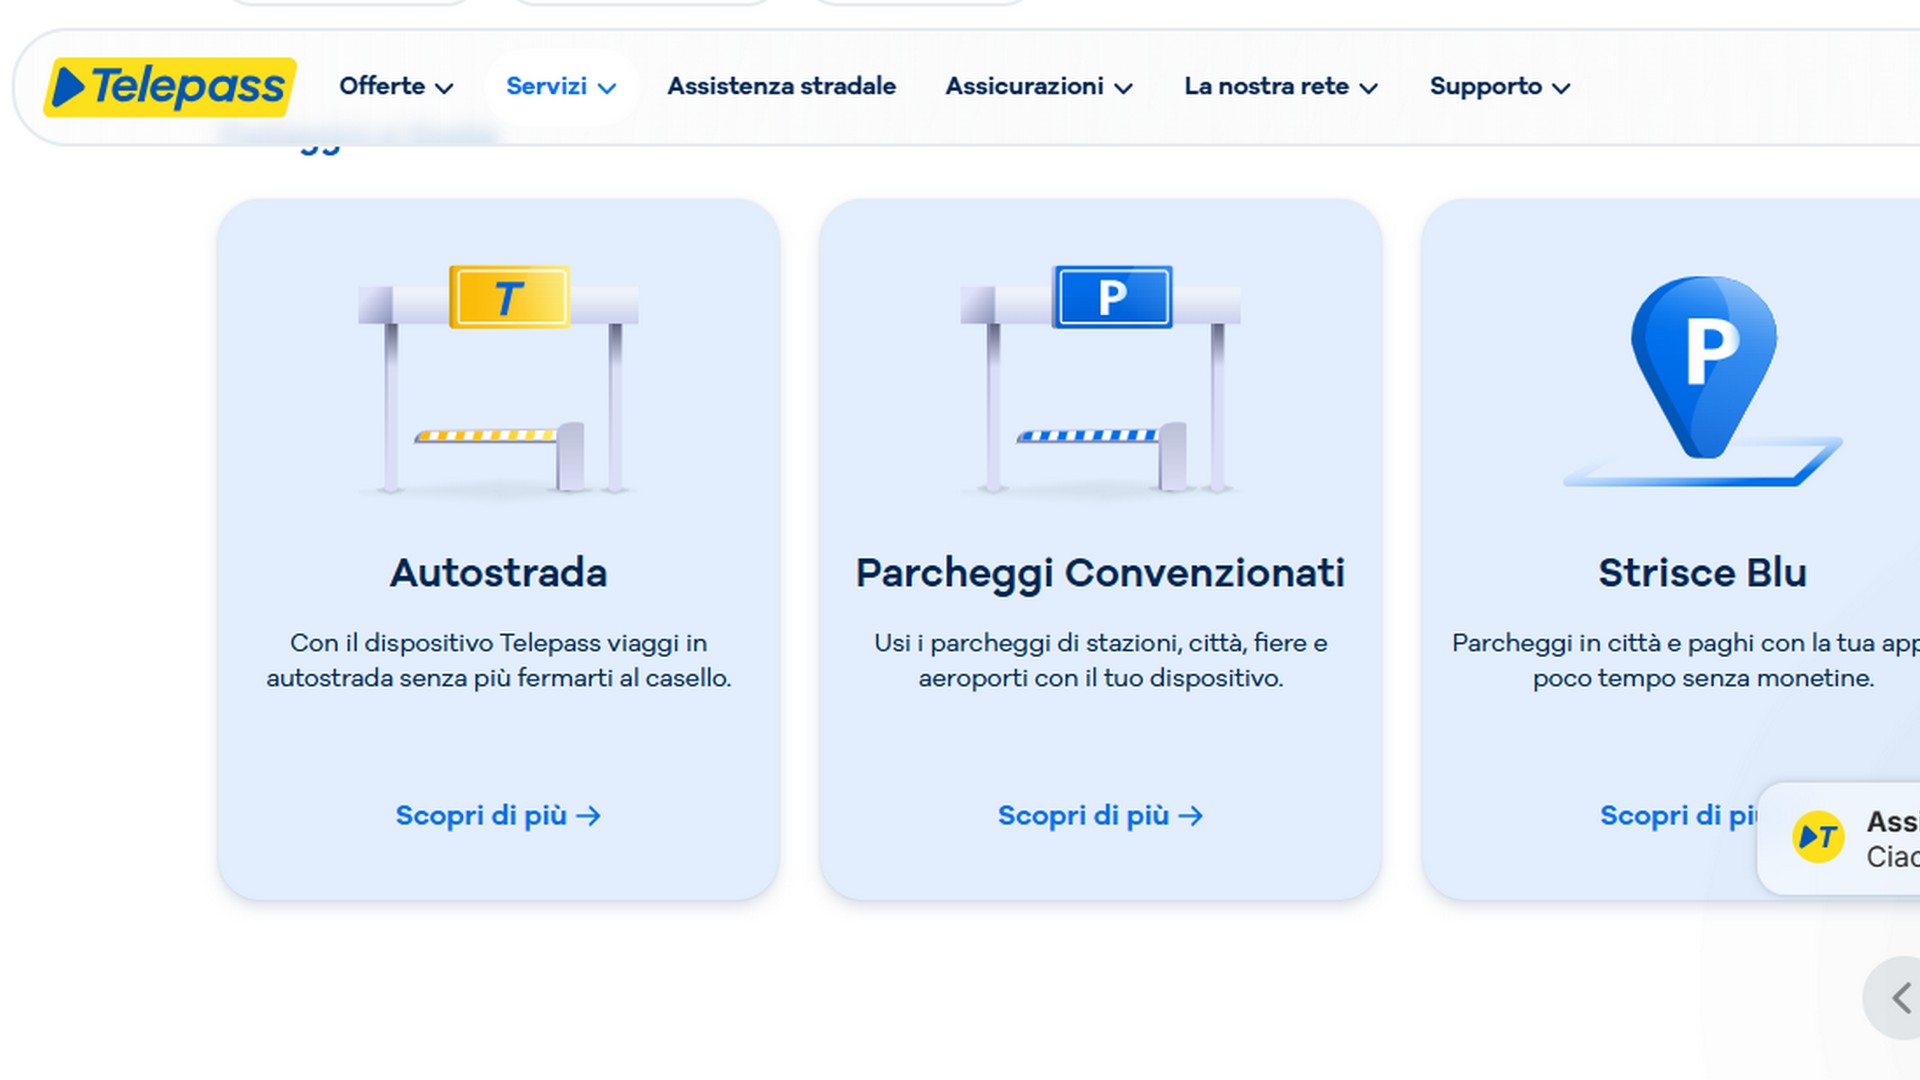1920x1080 pixels.
Task: Open La nostra rete menu
Action: pyautogui.click(x=1281, y=87)
